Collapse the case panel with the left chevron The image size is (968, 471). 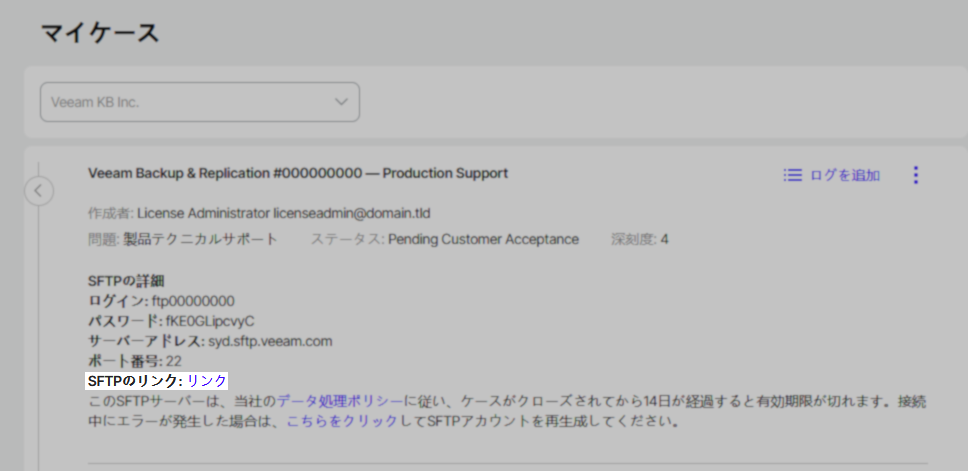pos(38,191)
